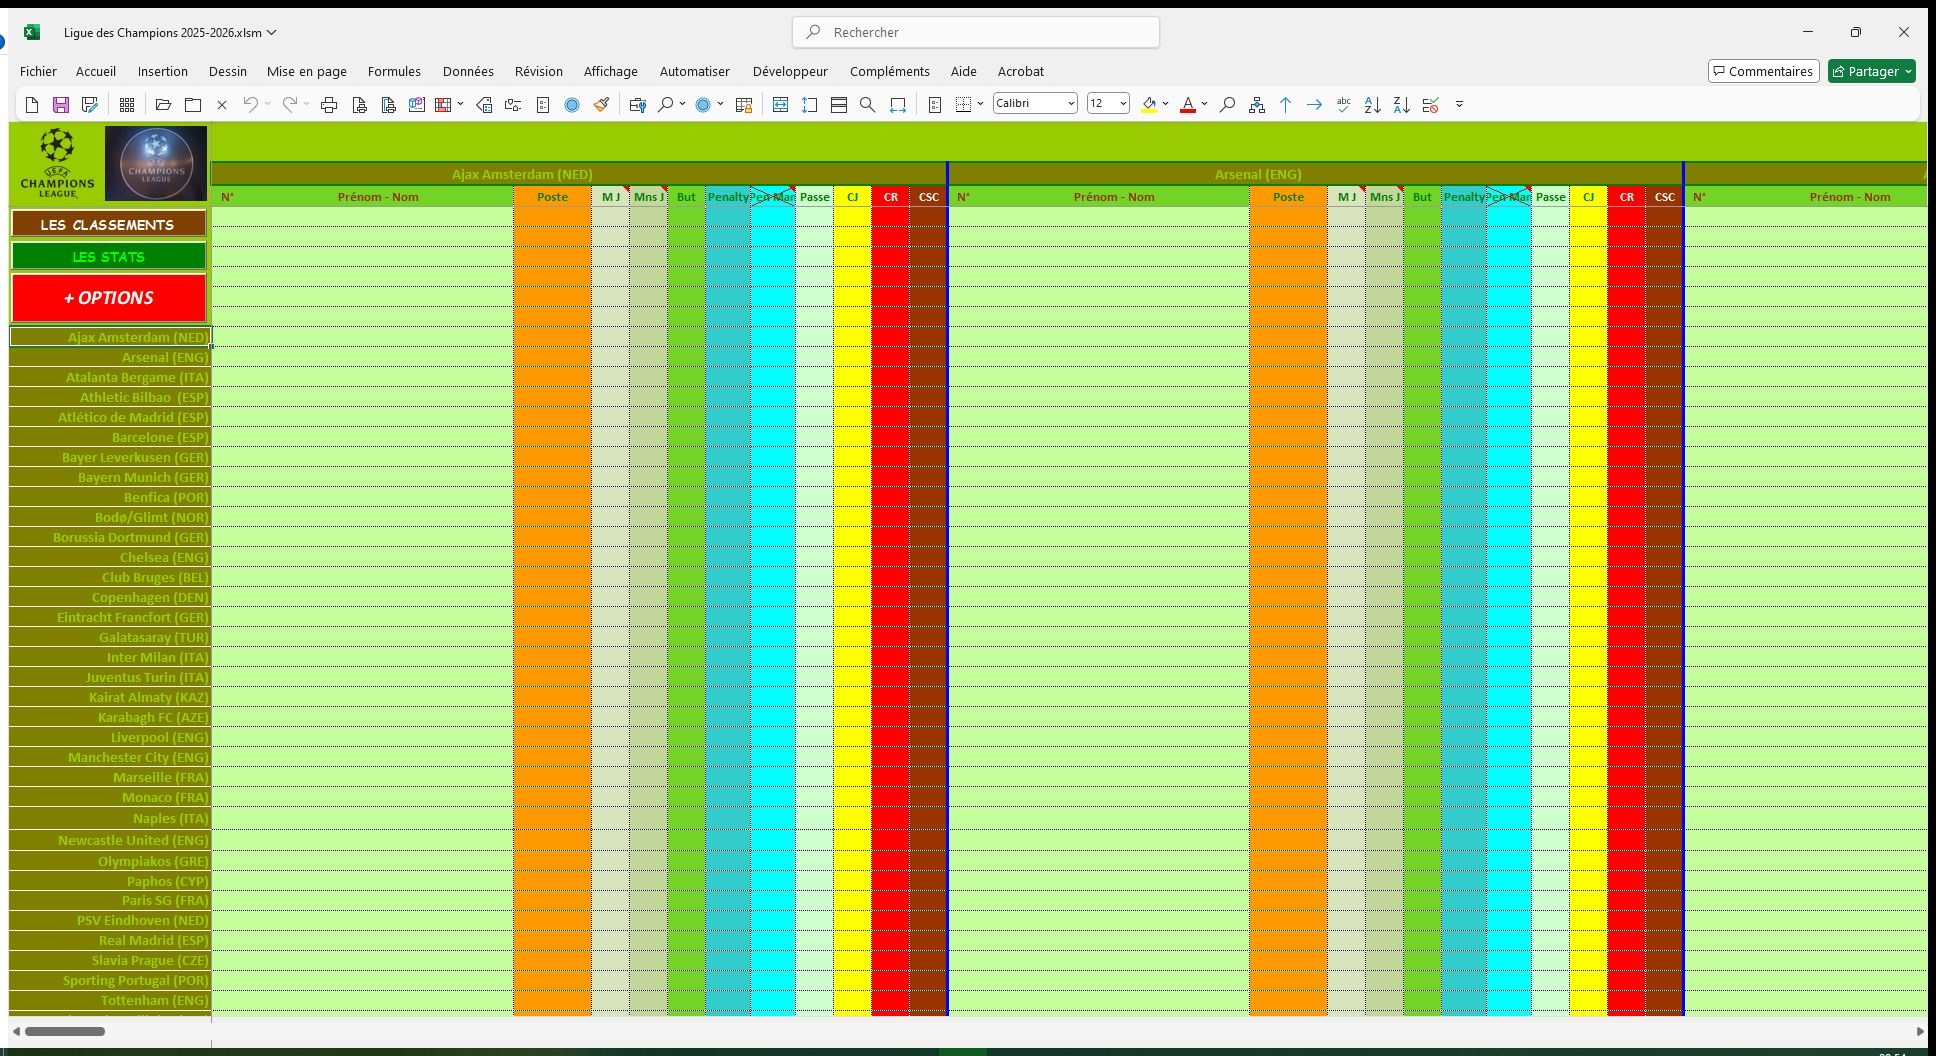Open the Insertion tab
The image size is (1936, 1056).
(x=163, y=71)
